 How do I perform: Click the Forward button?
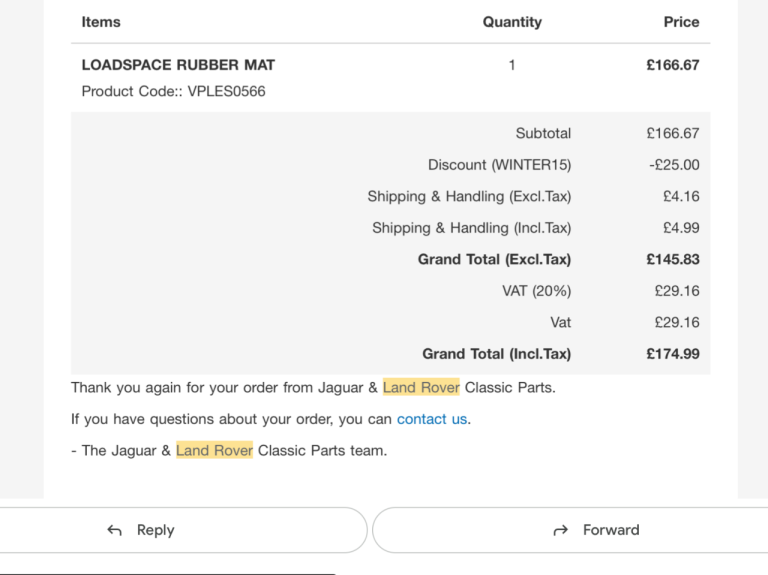click(571, 530)
